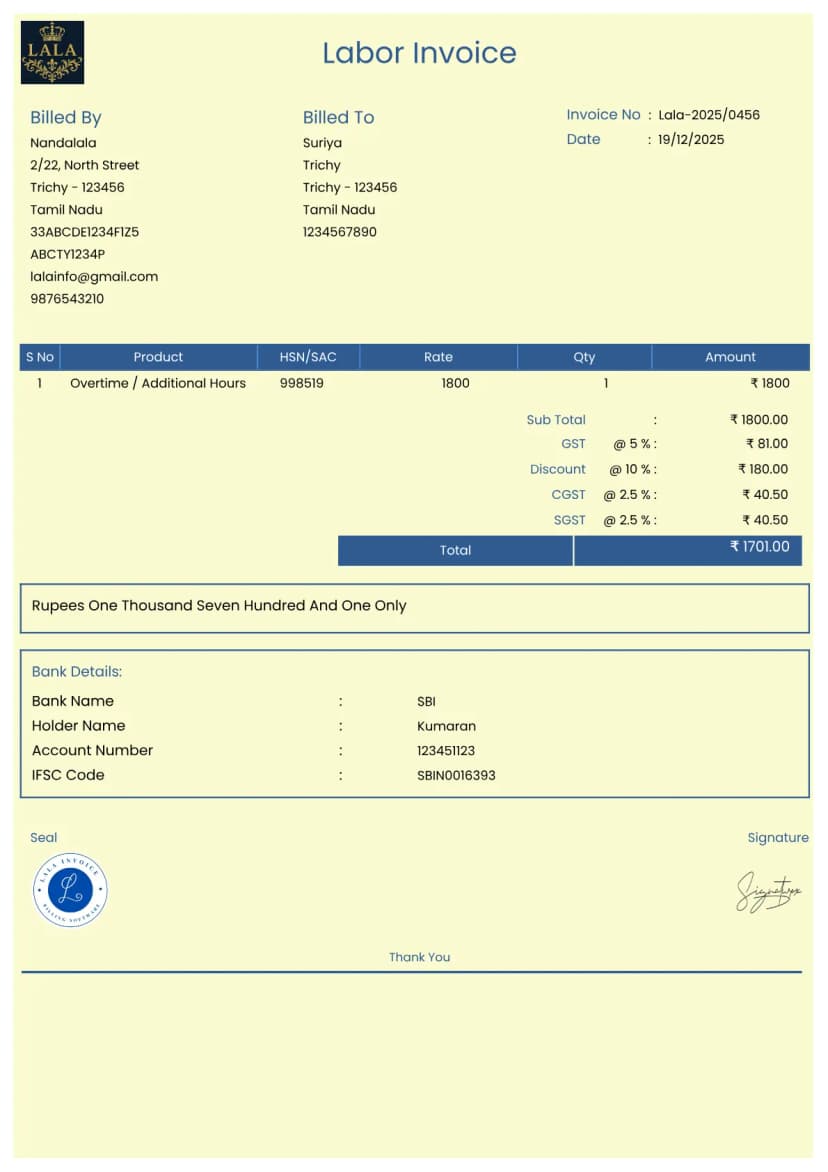Select the amount in words text
The height and width of the screenshot is (1172, 828).
point(219,606)
